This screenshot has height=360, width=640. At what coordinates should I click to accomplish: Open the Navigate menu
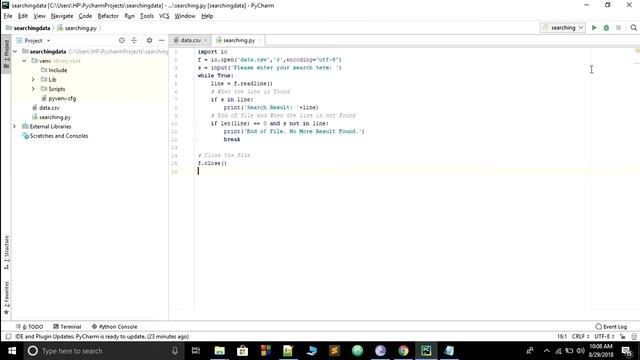coord(62,16)
